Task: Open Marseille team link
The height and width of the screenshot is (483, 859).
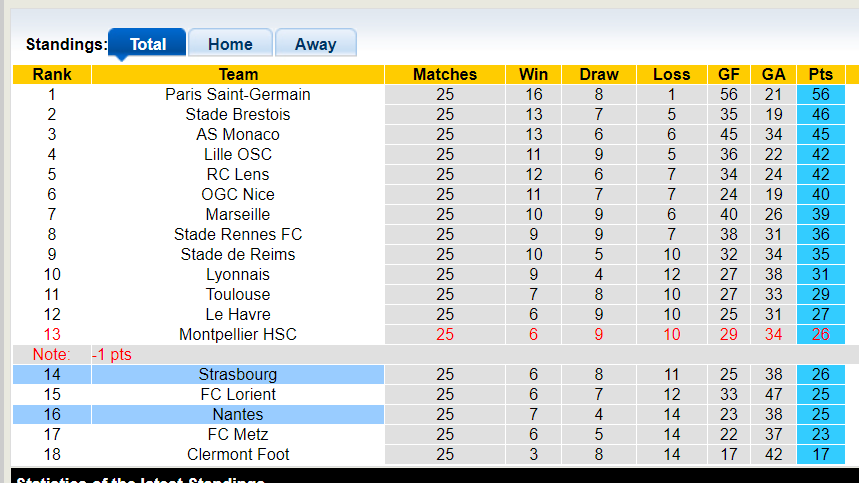Action: tap(238, 214)
